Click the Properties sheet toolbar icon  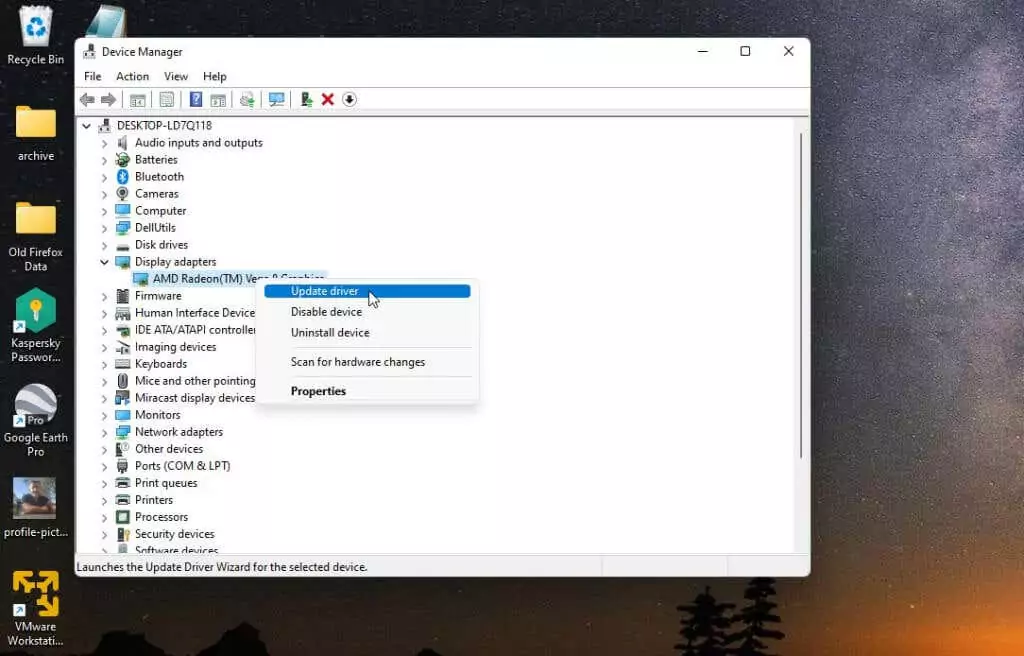[166, 99]
